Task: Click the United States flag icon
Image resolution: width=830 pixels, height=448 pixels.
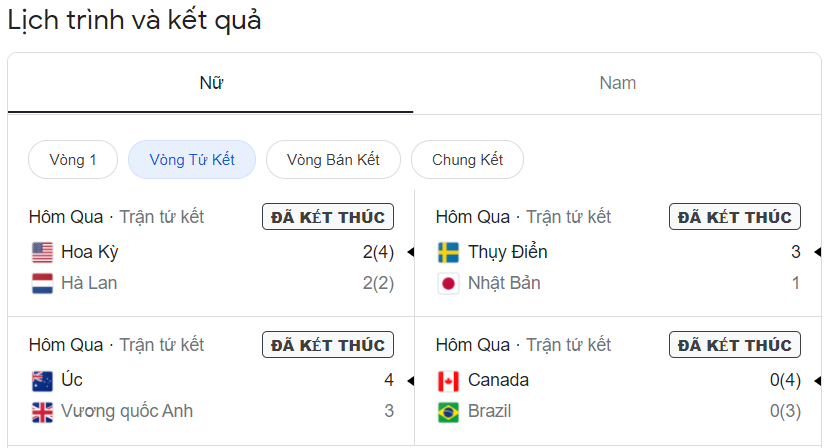Action: (42, 252)
